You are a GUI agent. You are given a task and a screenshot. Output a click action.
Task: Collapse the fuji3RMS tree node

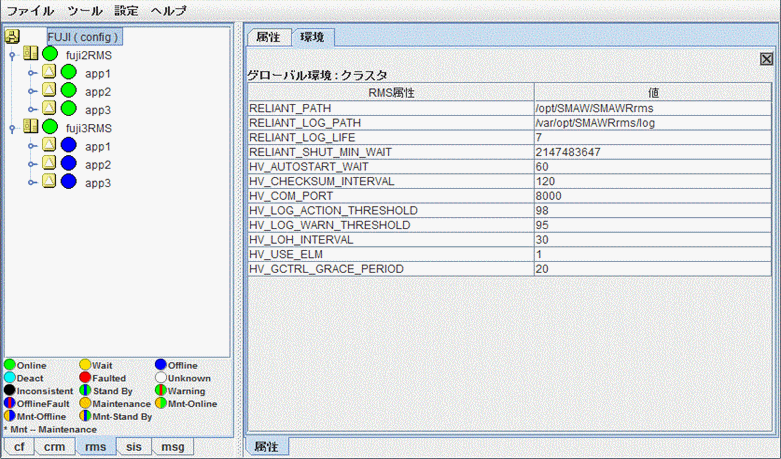click(x=12, y=128)
